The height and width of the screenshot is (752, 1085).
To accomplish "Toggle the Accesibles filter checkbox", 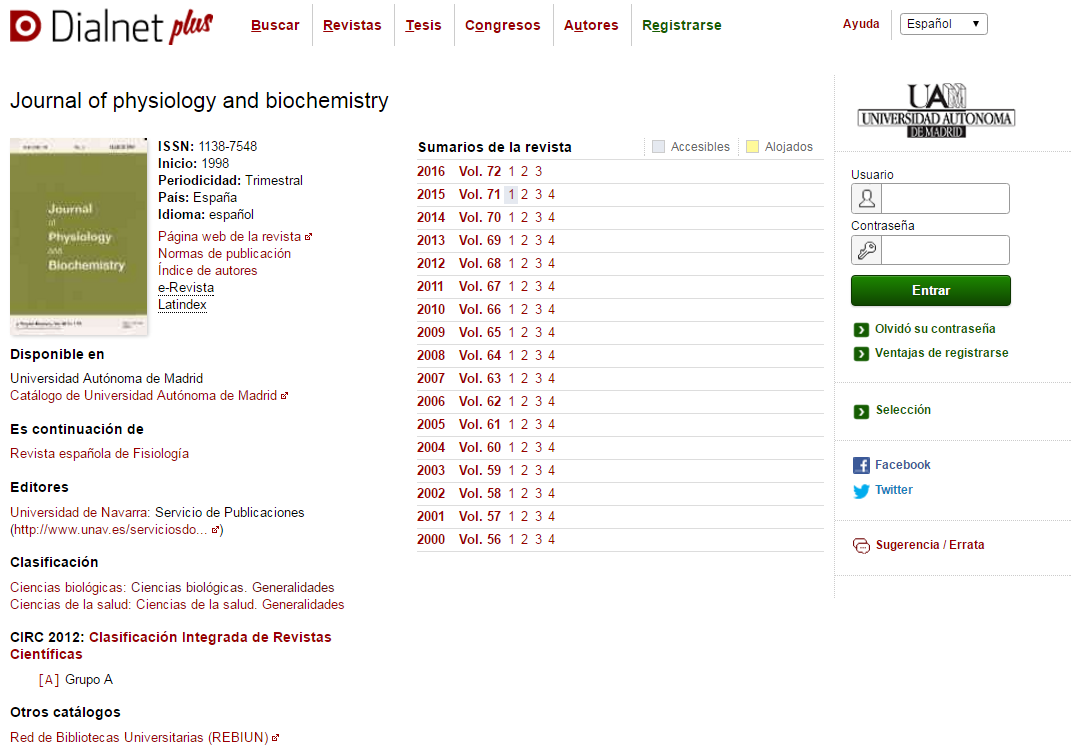I will 658,146.
